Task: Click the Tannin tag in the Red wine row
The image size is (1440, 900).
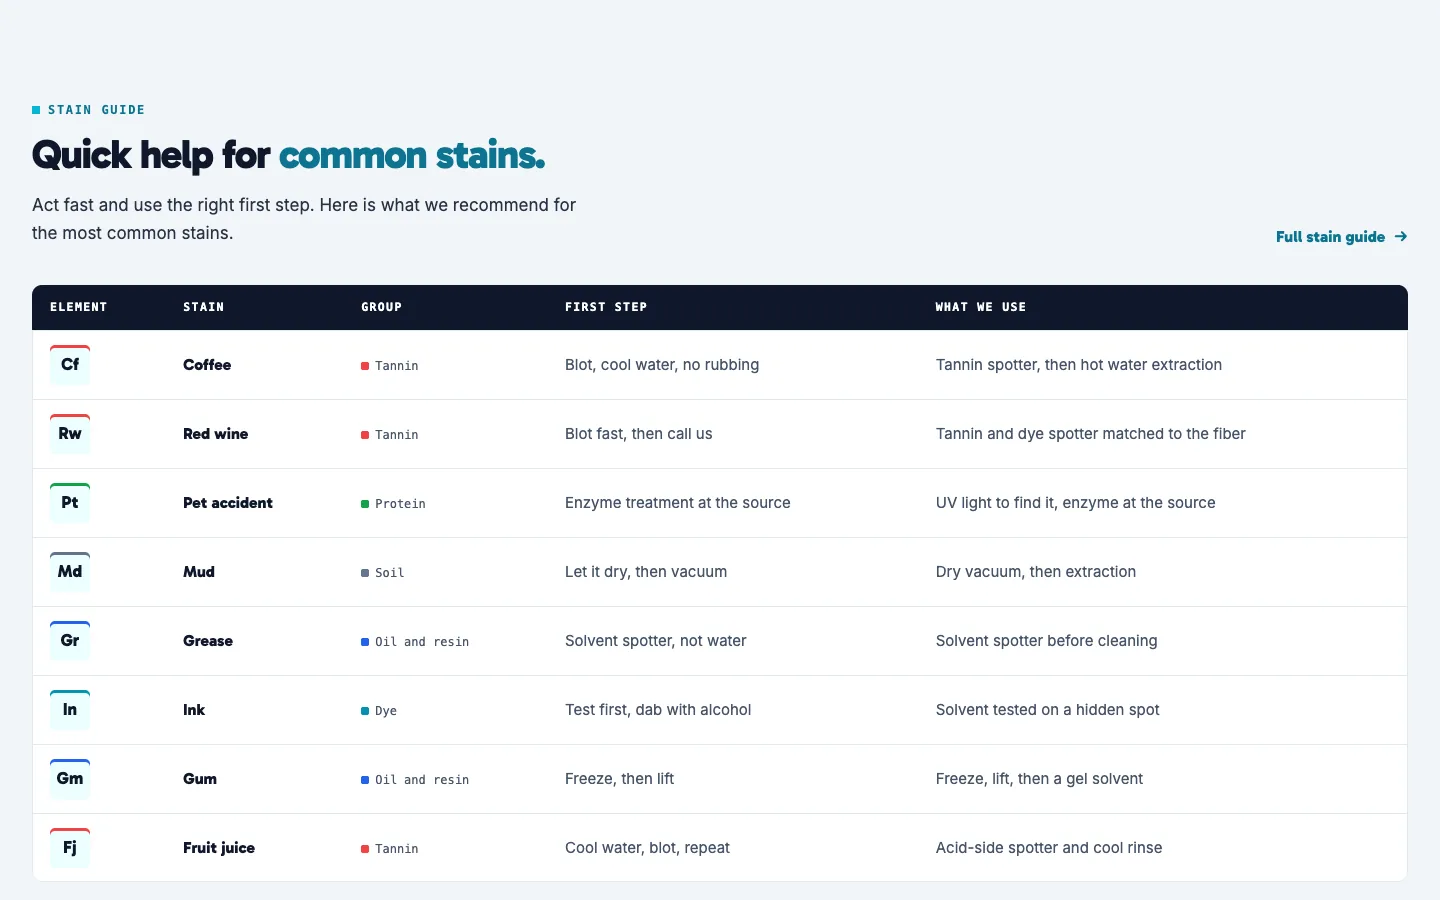Action: 390,435
